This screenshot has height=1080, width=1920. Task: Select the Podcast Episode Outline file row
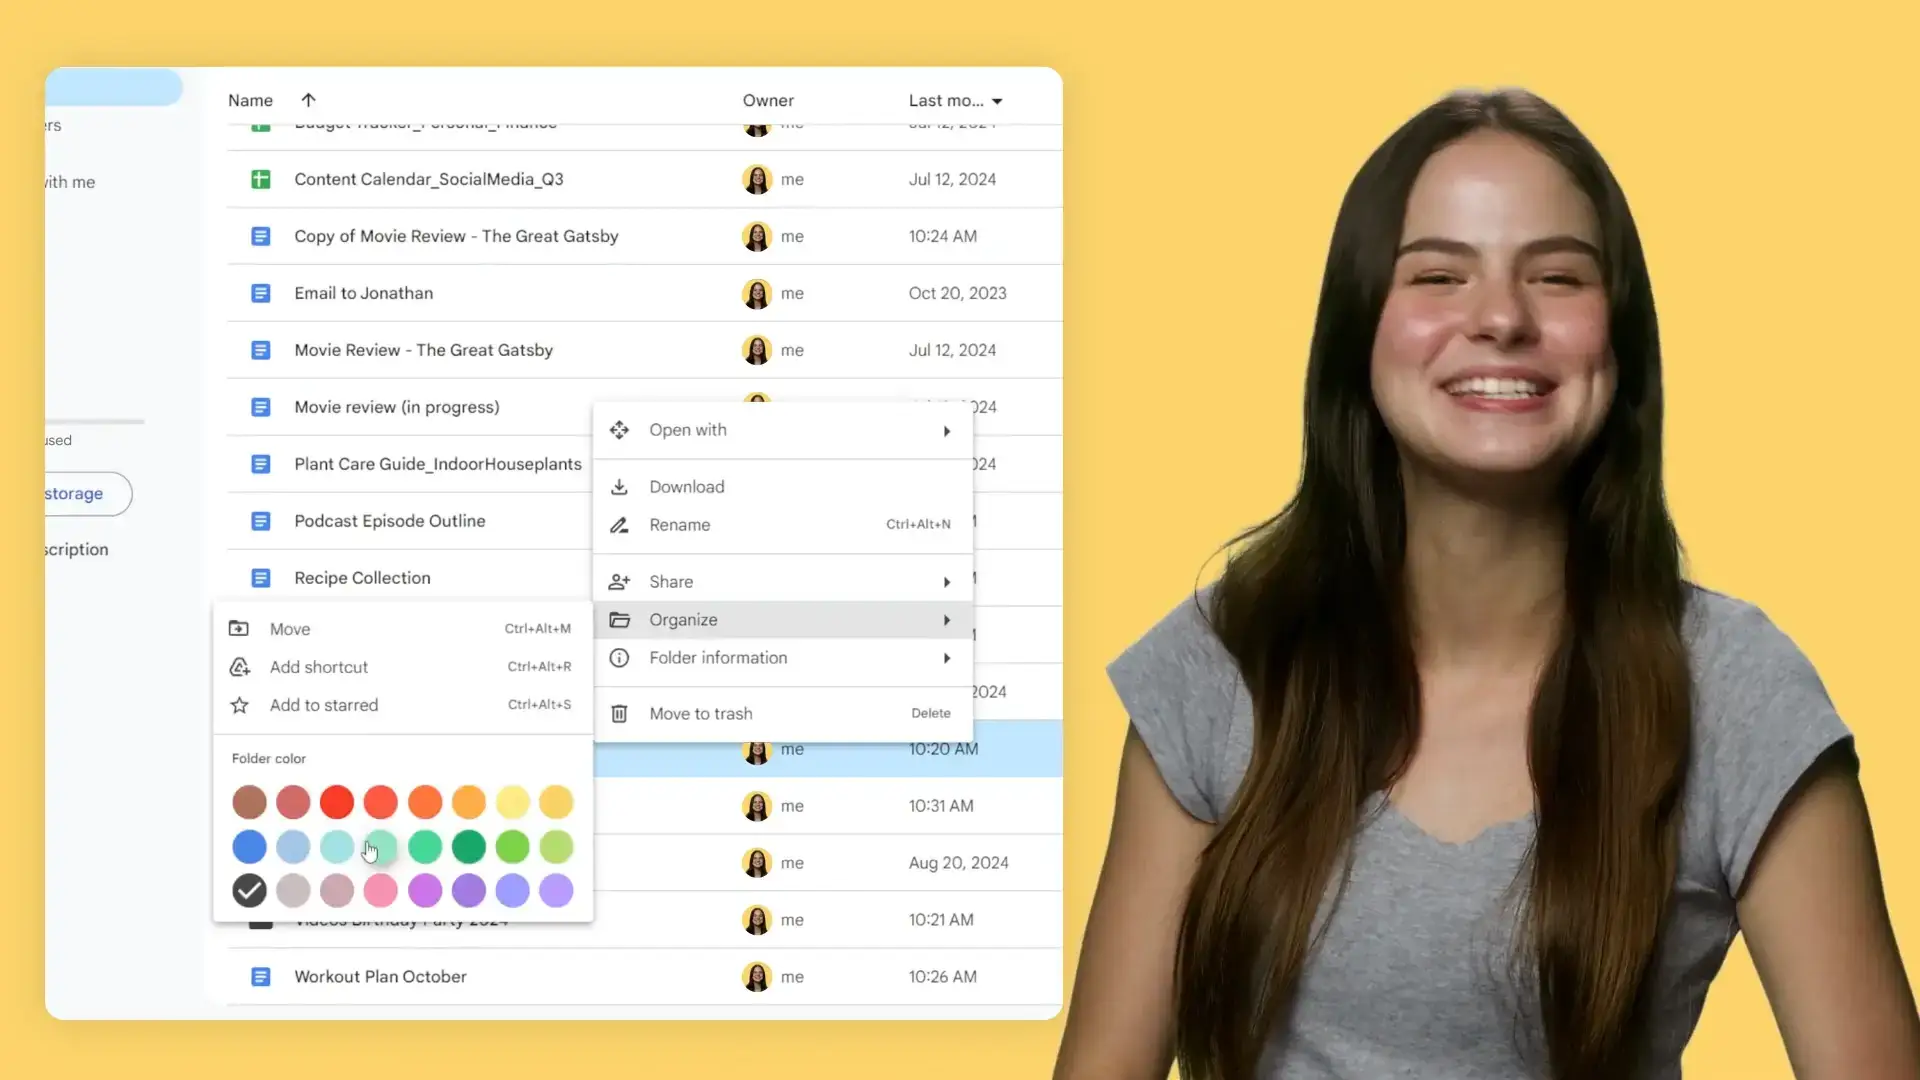point(390,521)
